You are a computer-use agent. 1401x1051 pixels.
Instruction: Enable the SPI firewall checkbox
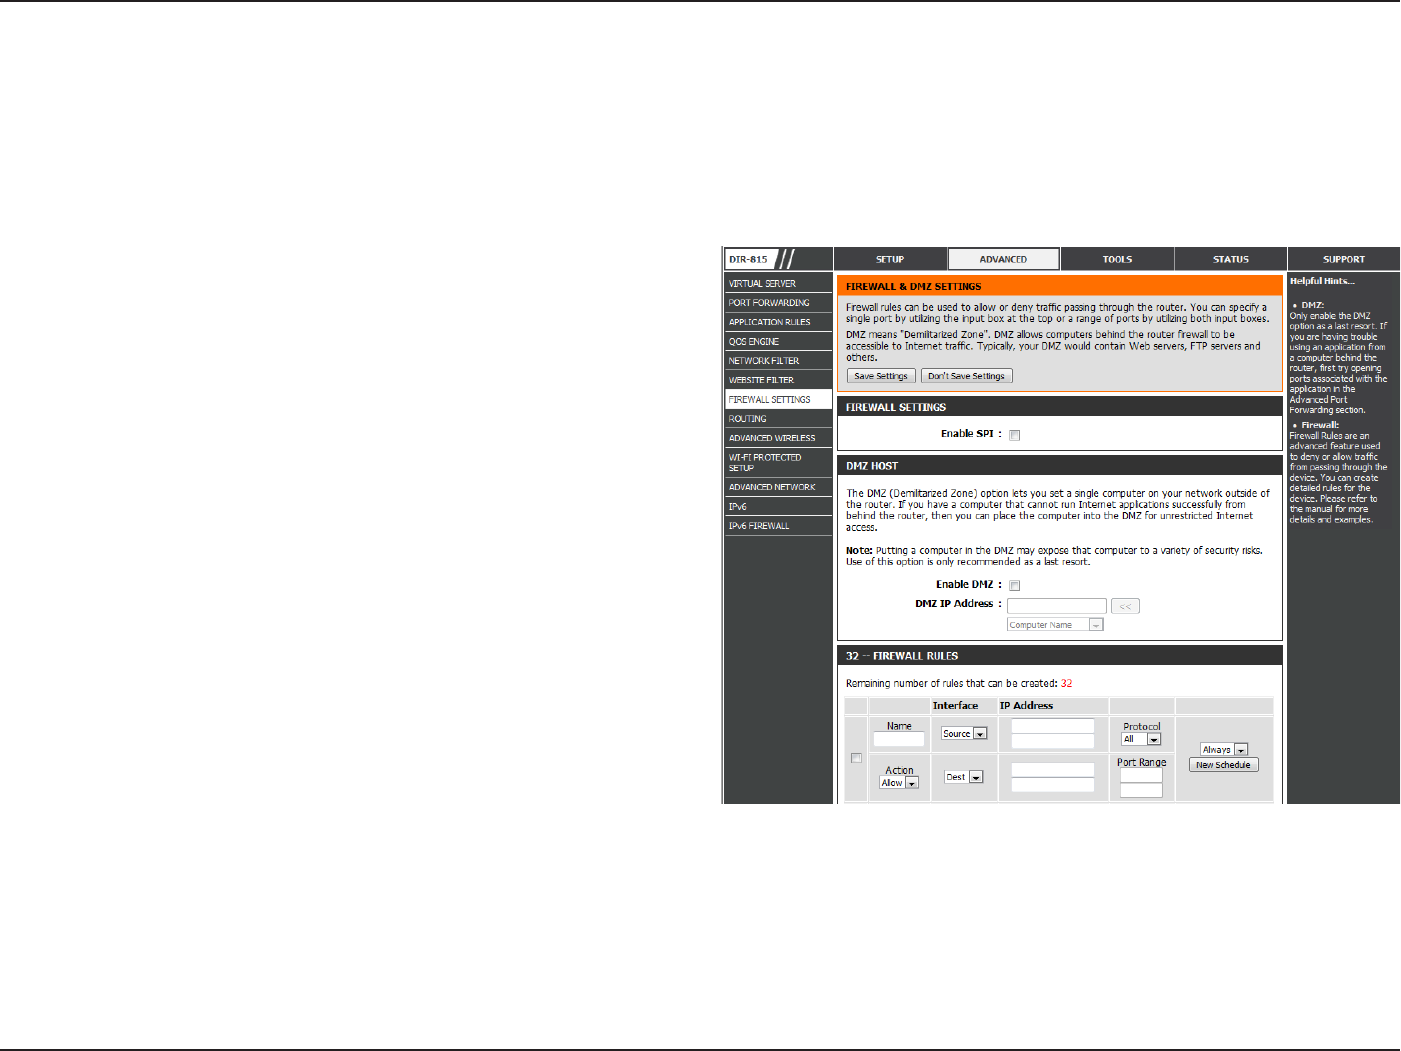pyautogui.click(x=1014, y=435)
